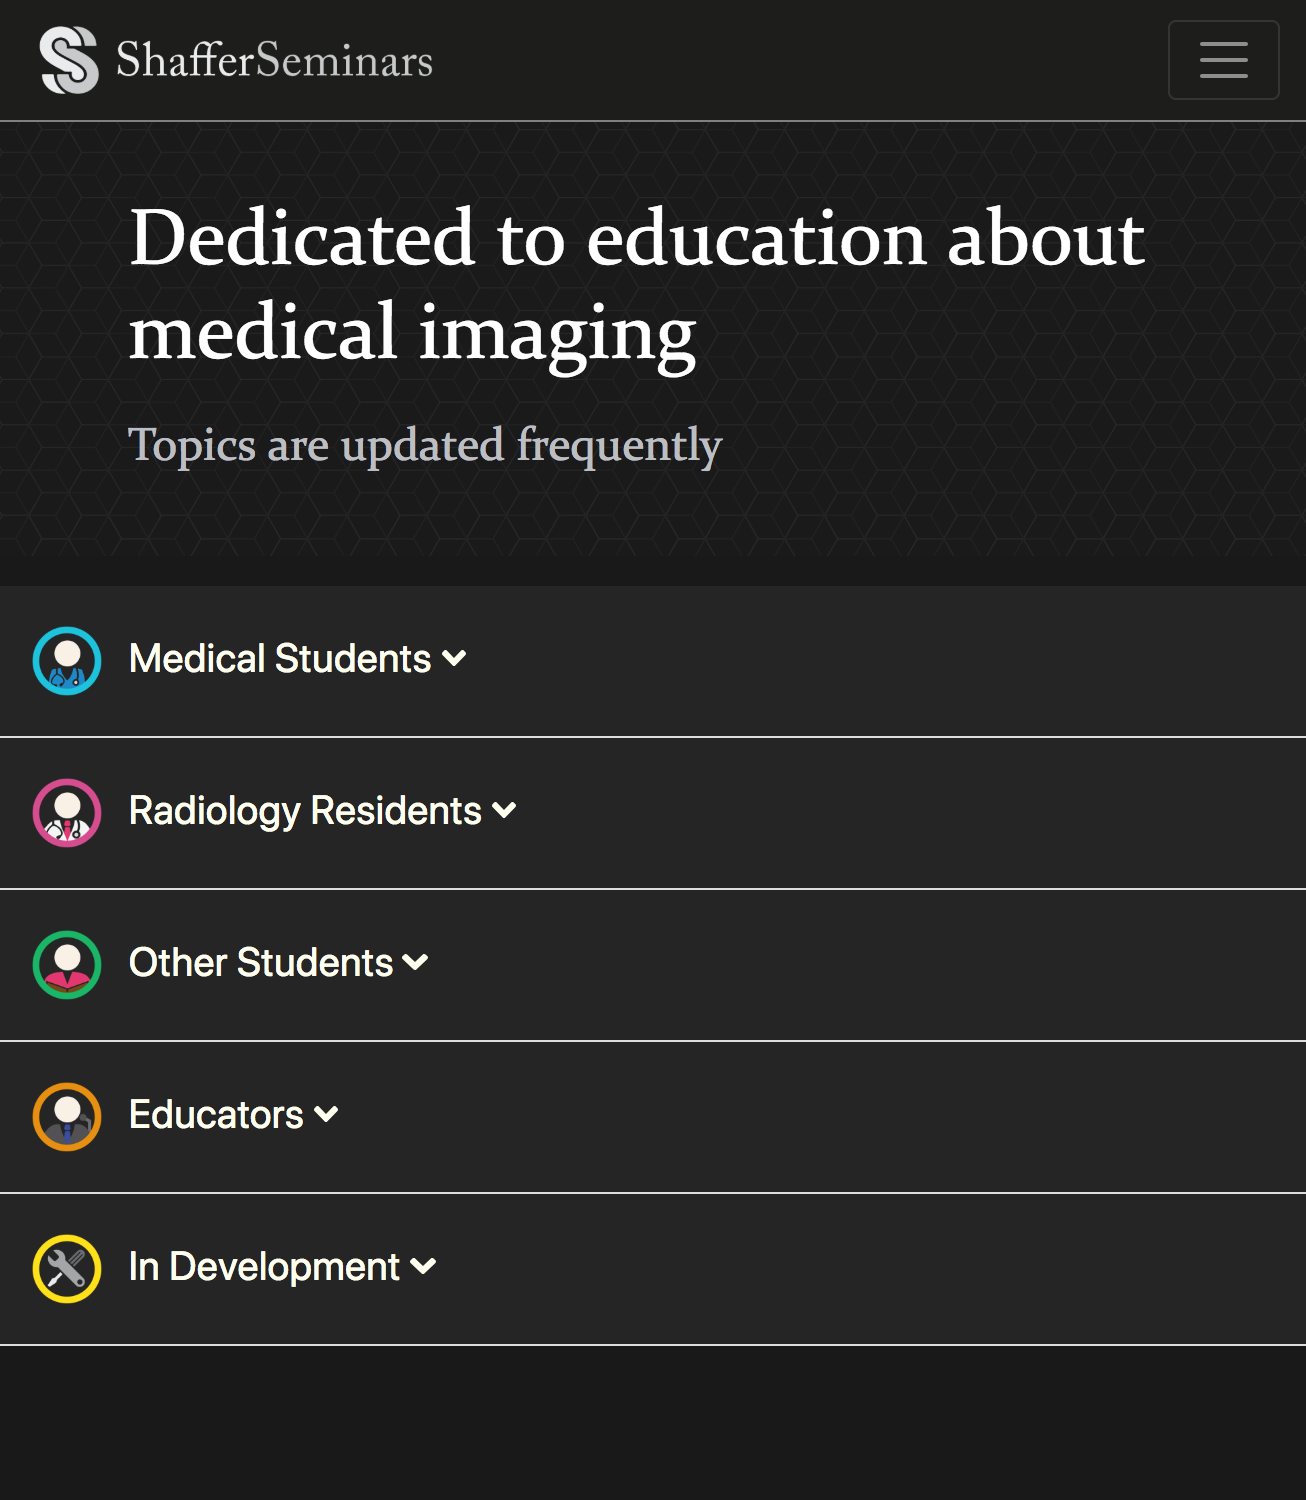Click the In Development tools icon
The image size is (1306, 1500).
(x=67, y=1269)
